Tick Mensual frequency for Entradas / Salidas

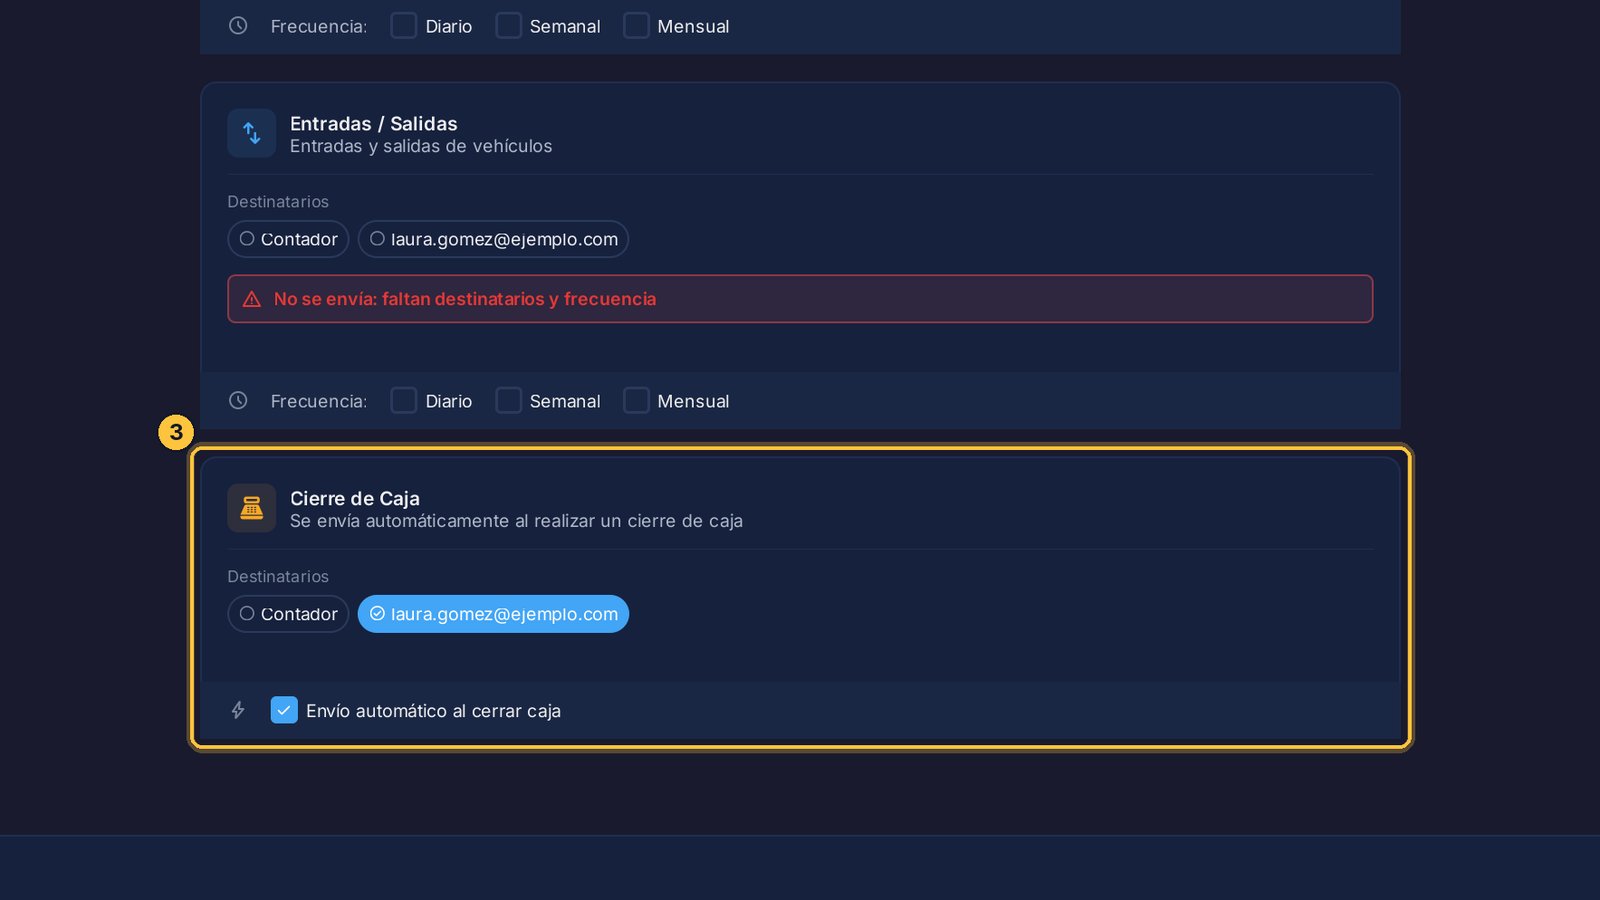pos(636,401)
